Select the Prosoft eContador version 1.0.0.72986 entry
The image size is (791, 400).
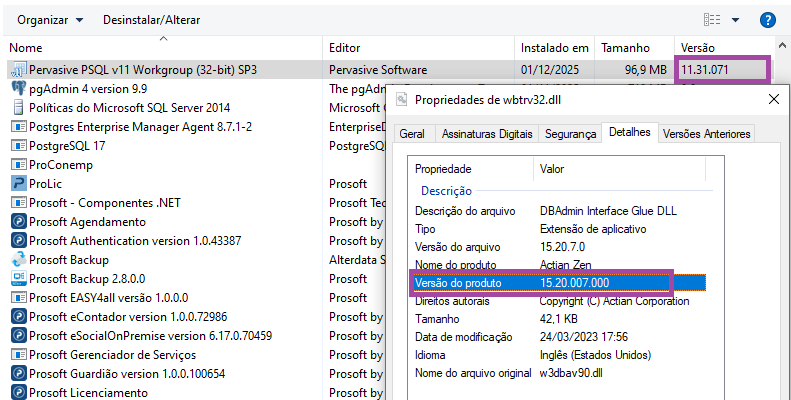click(128, 317)
